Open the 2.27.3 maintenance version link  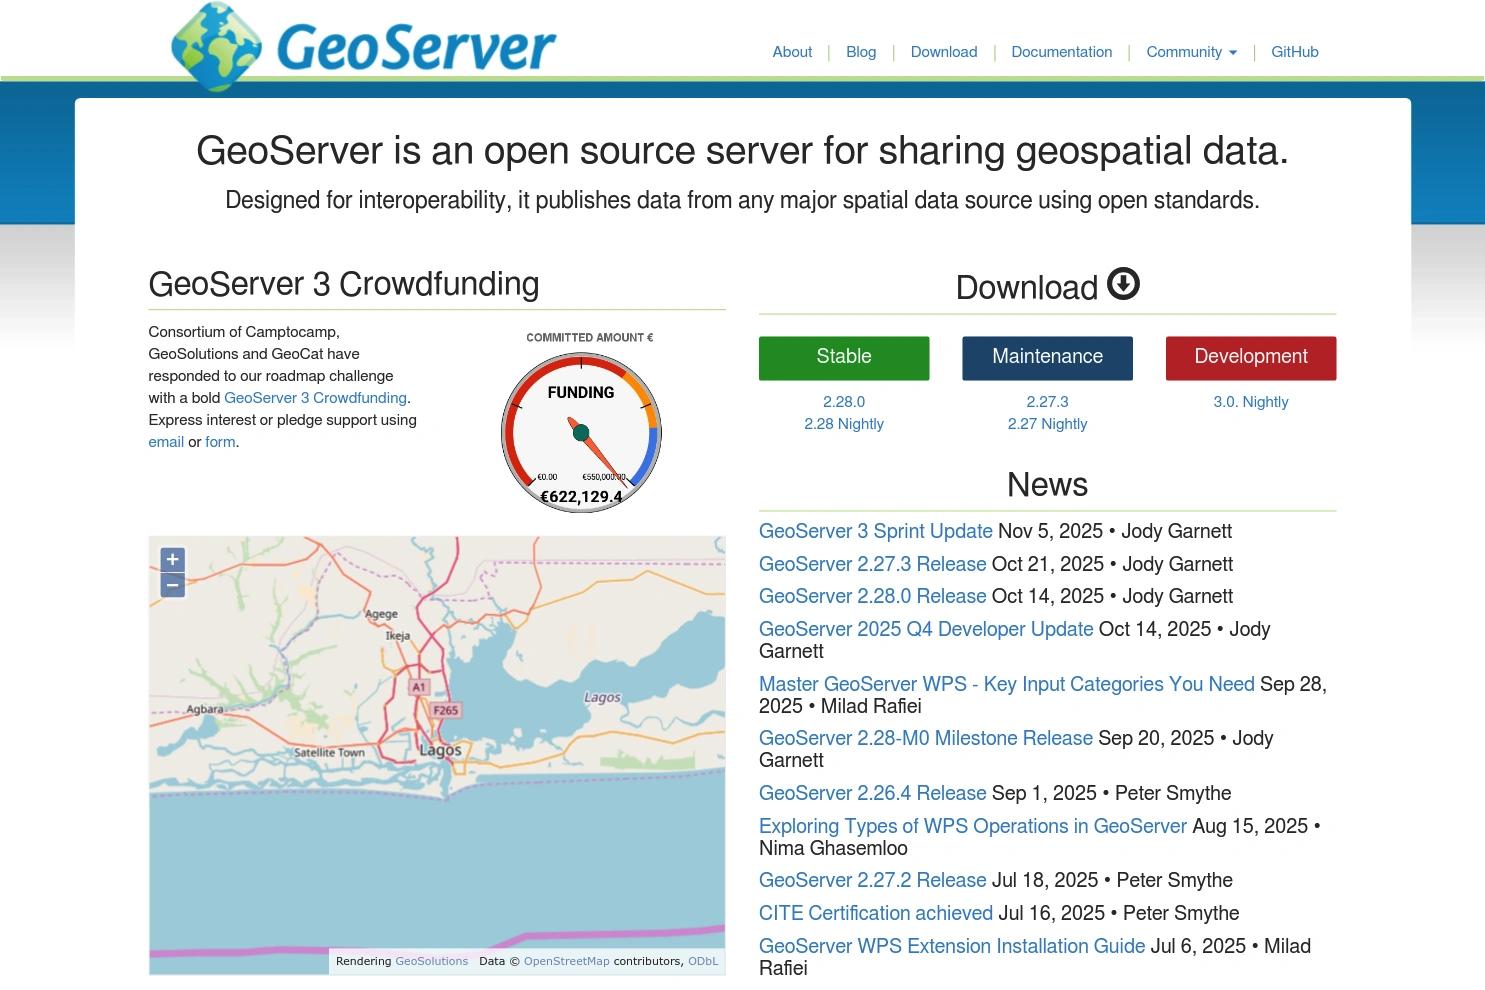pos(1047,402)
